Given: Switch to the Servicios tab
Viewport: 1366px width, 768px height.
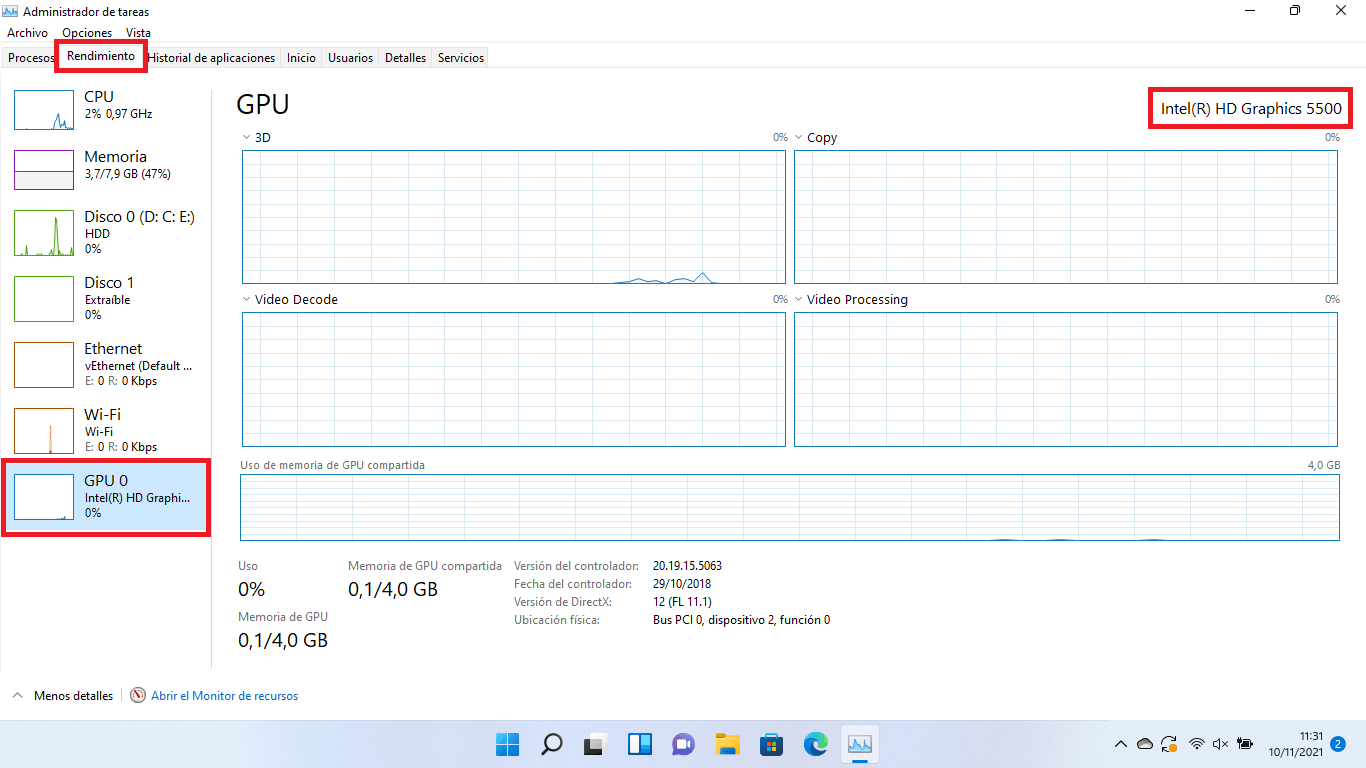Looking at the screenshot, I should pyautogui.click(x=461, y=58).
